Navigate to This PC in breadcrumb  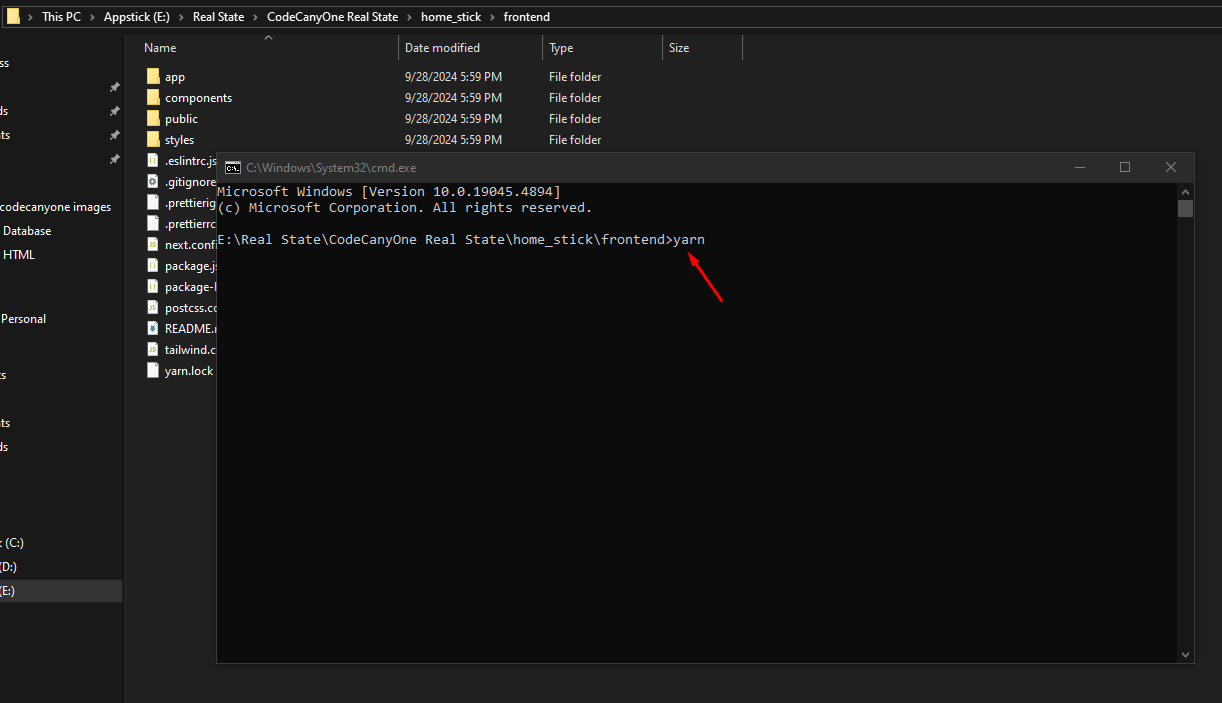[61, 17]
